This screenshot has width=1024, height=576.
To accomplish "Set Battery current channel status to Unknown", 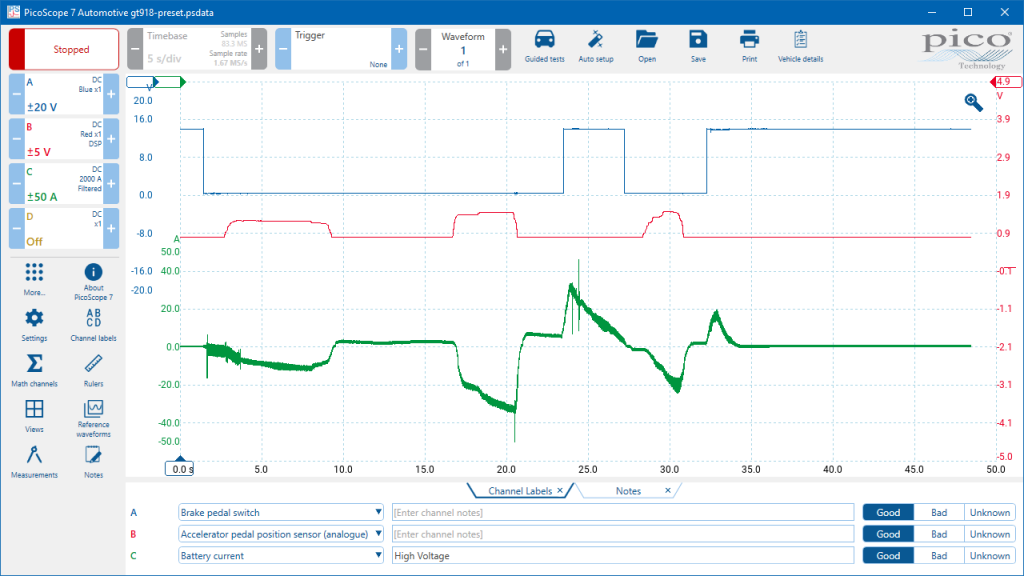I will (989, 556).
